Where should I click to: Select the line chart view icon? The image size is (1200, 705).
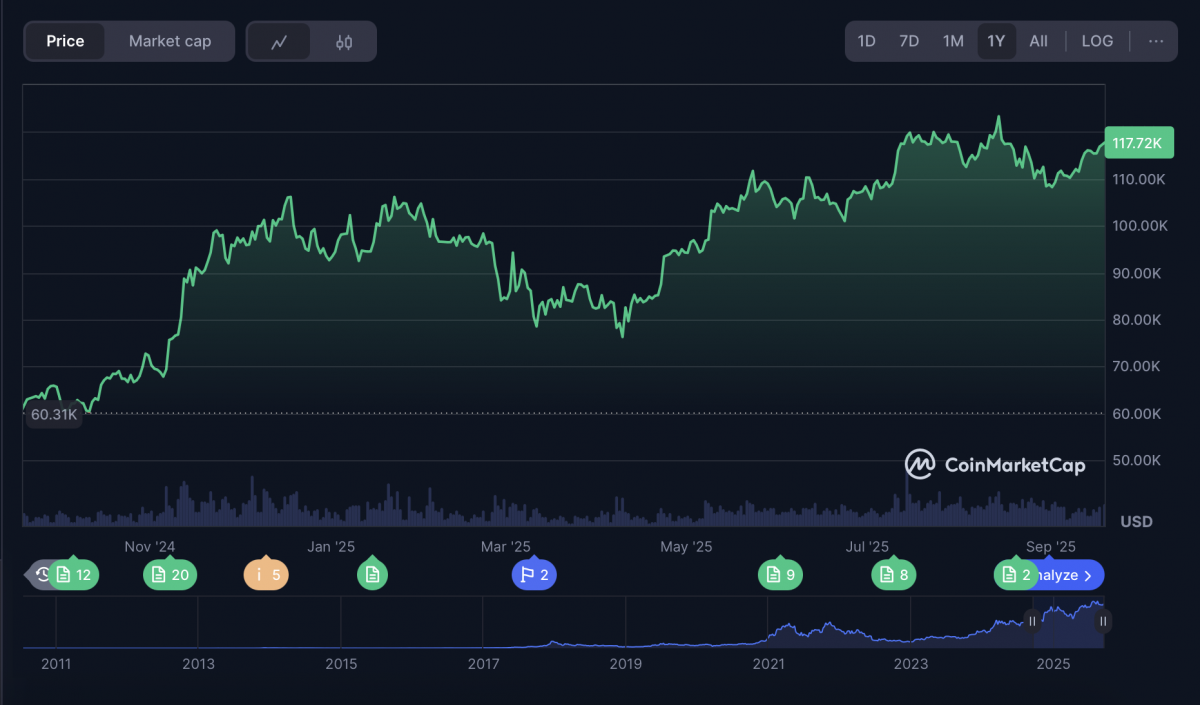point(281,41)
